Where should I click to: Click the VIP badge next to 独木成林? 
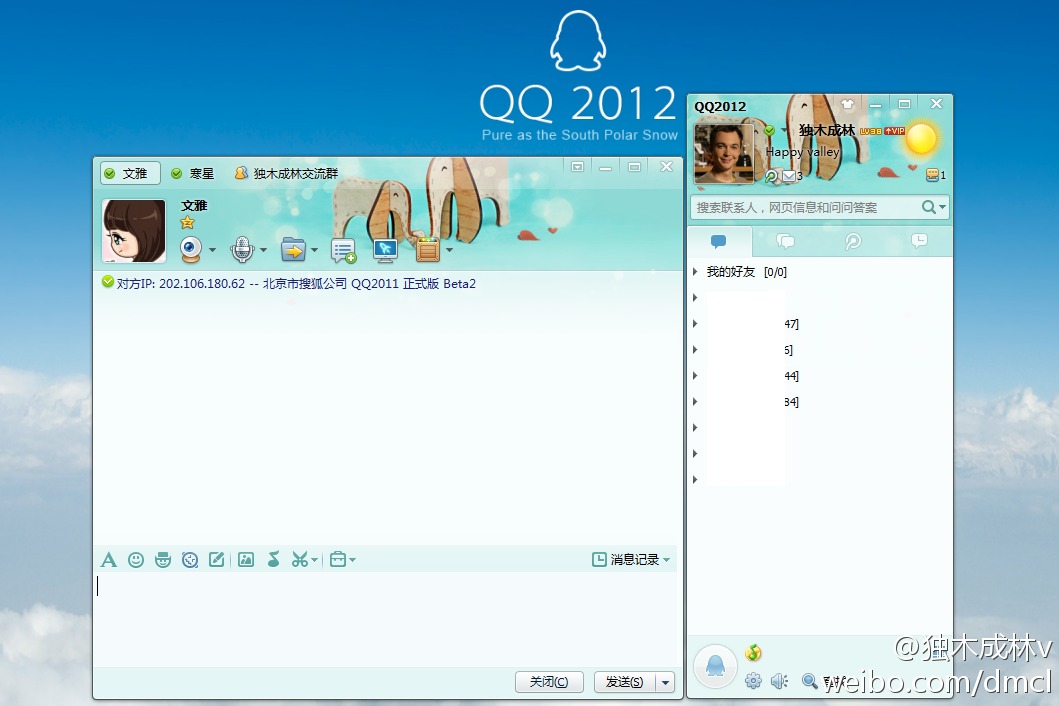pos(895,131)
